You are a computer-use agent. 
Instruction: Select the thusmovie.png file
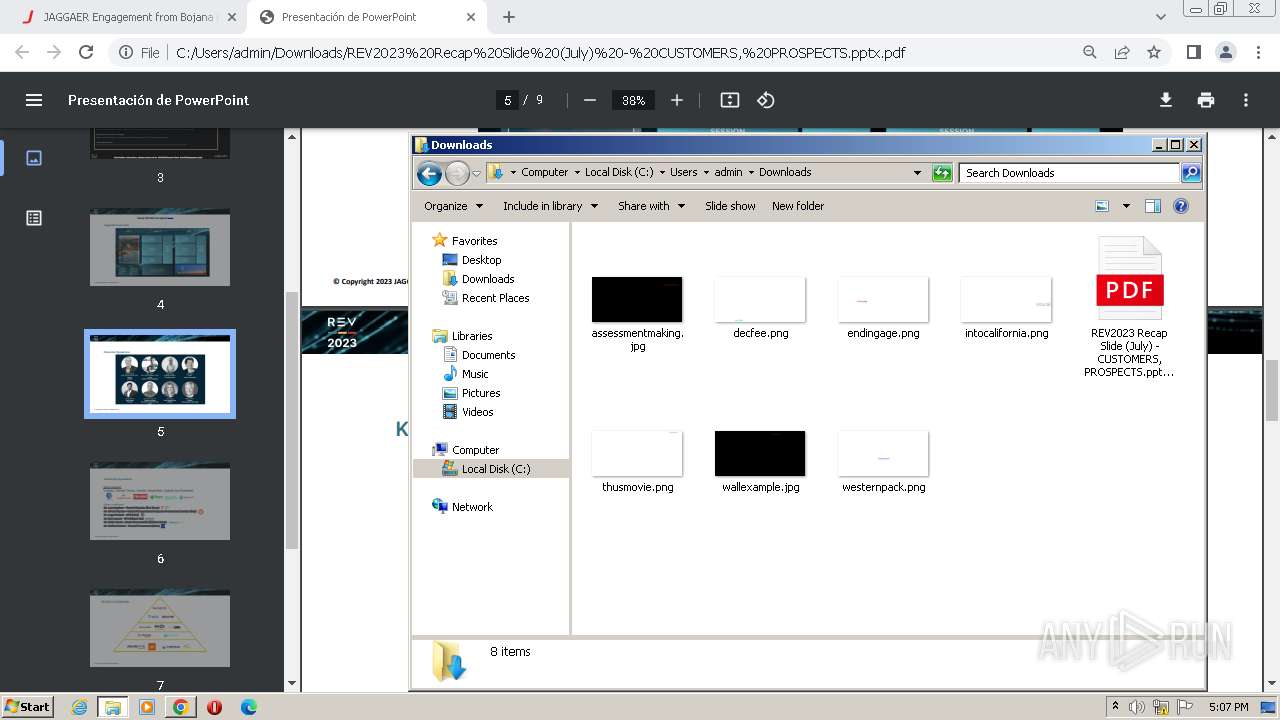637,462
